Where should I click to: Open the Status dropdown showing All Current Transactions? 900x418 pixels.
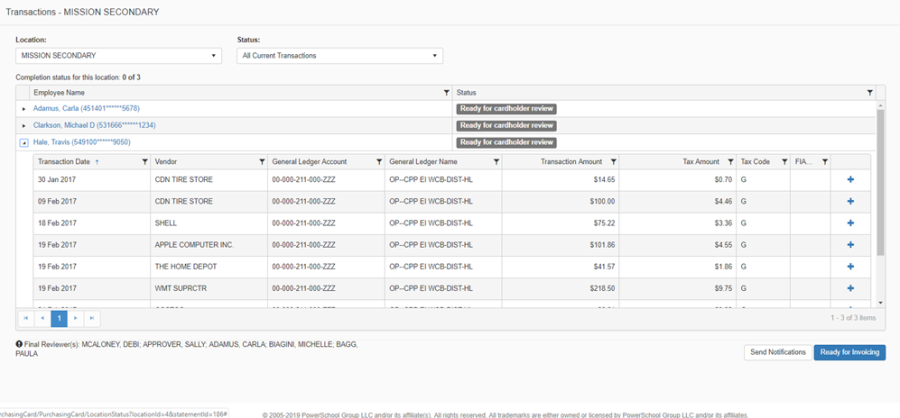tap(339, 56)
